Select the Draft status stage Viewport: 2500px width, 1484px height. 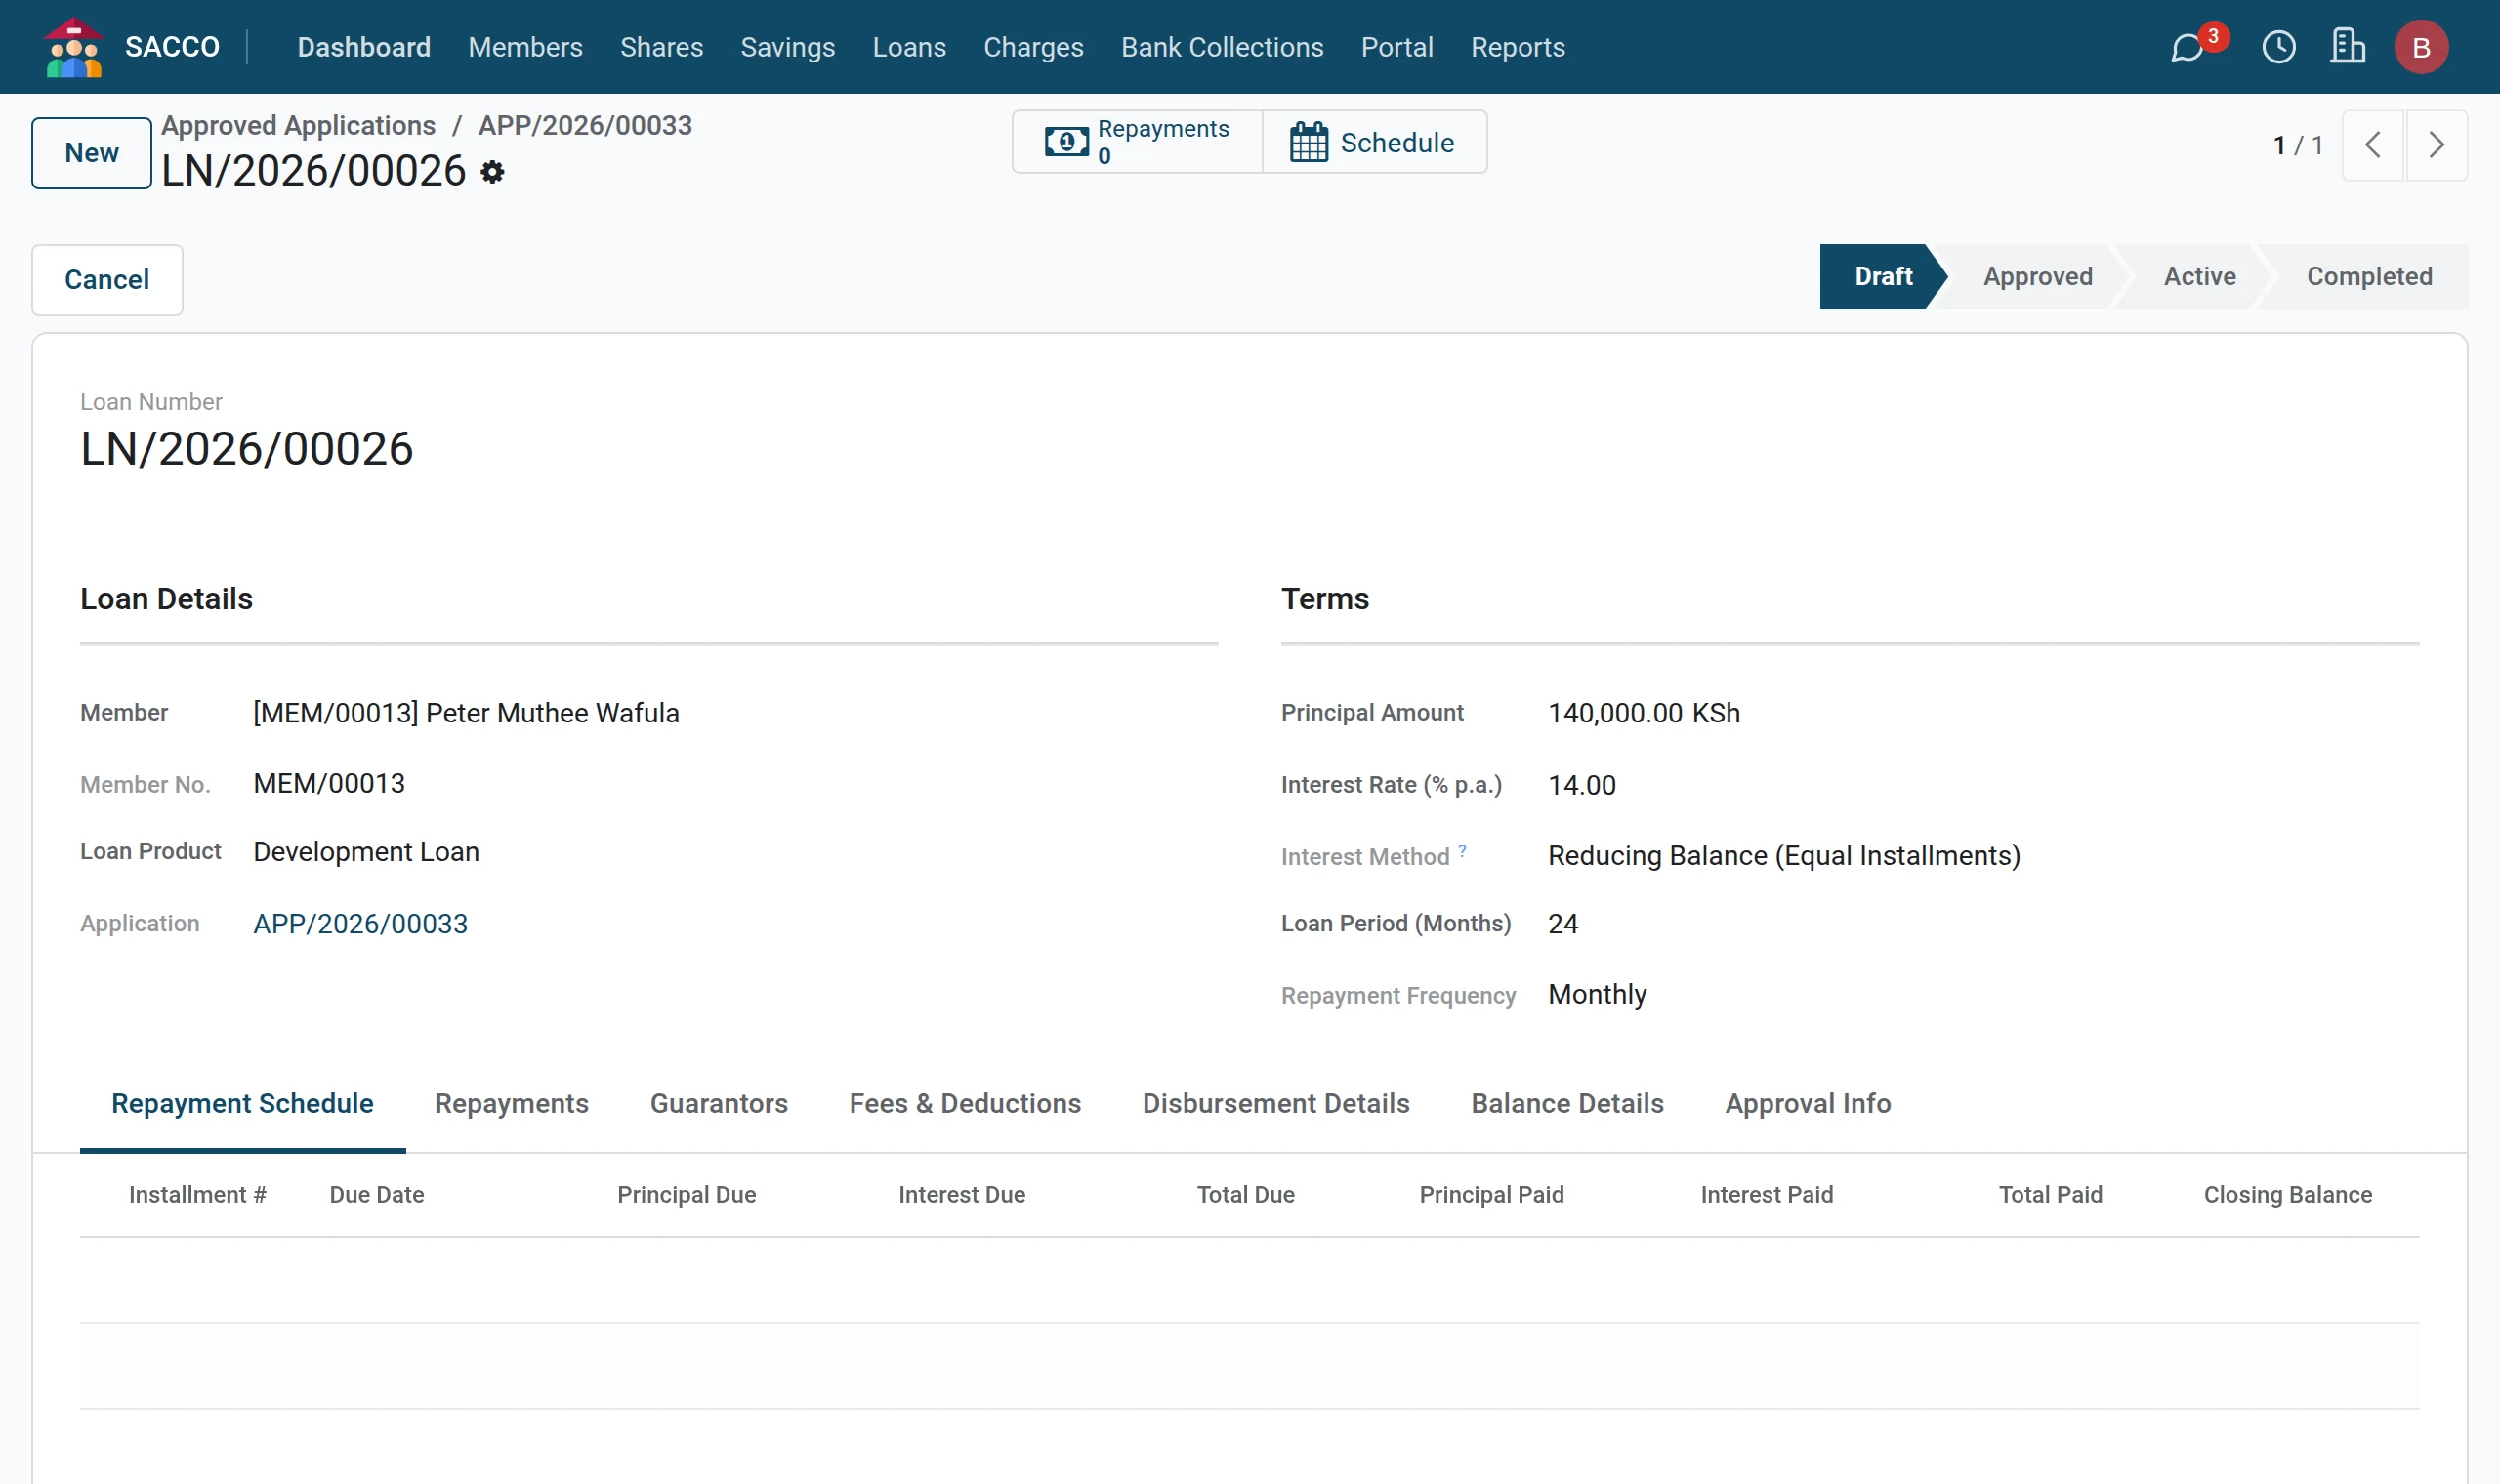1883,277
